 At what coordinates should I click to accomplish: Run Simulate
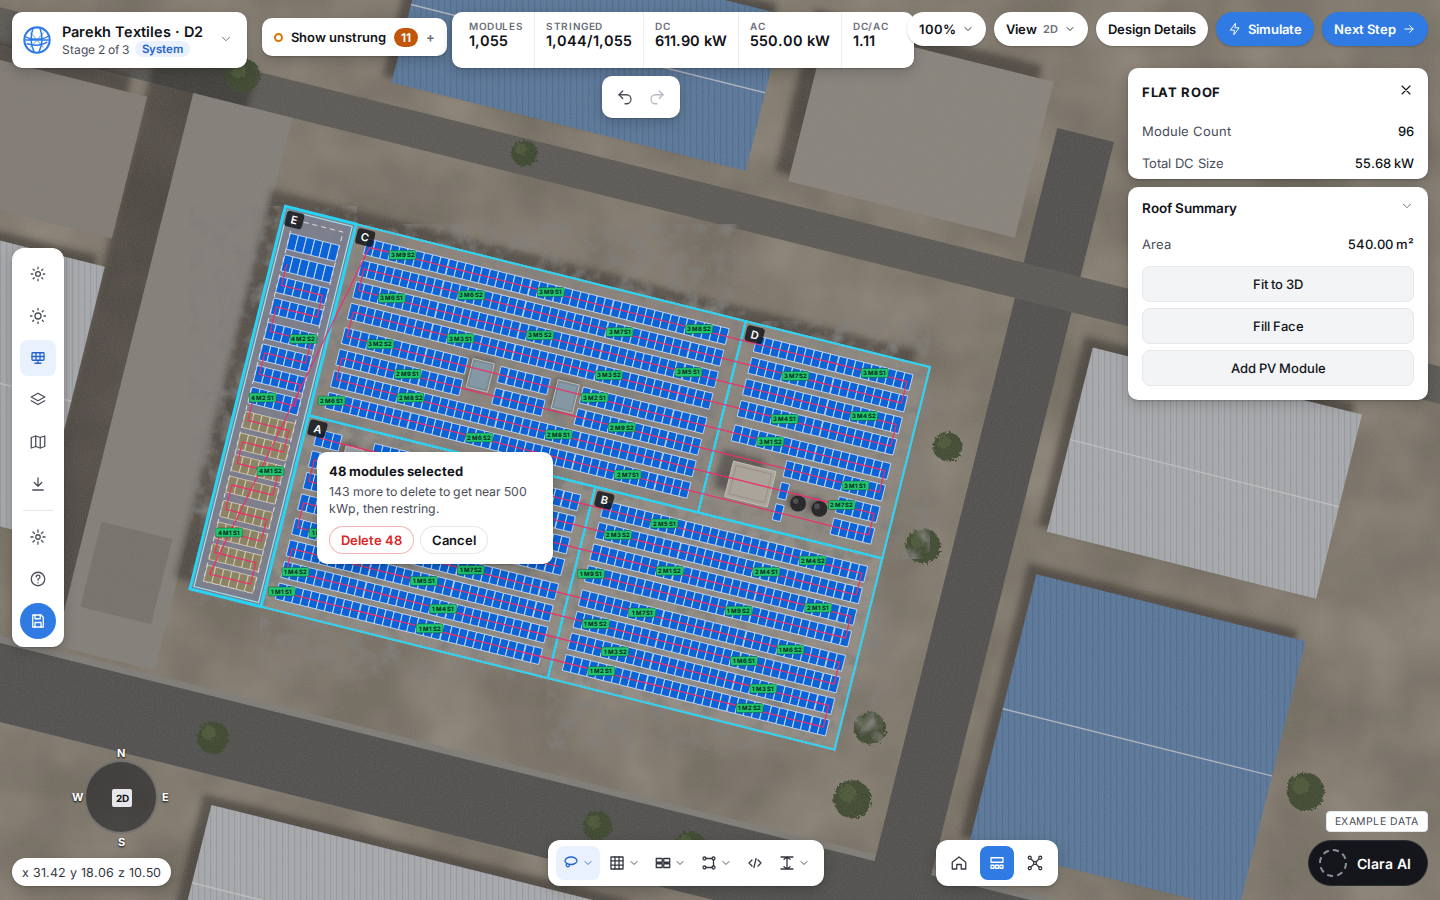tap(1265, 29)
